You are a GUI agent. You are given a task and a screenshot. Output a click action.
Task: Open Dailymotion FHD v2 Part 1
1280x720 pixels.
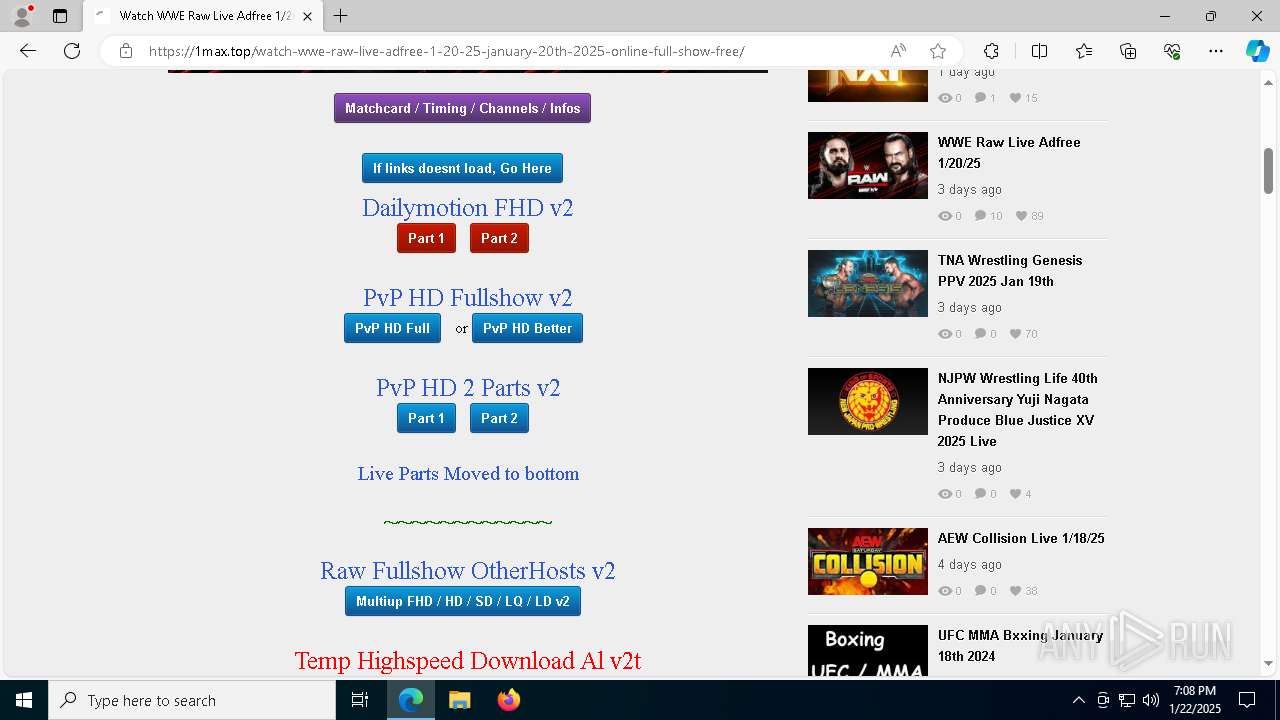[426, 238]
